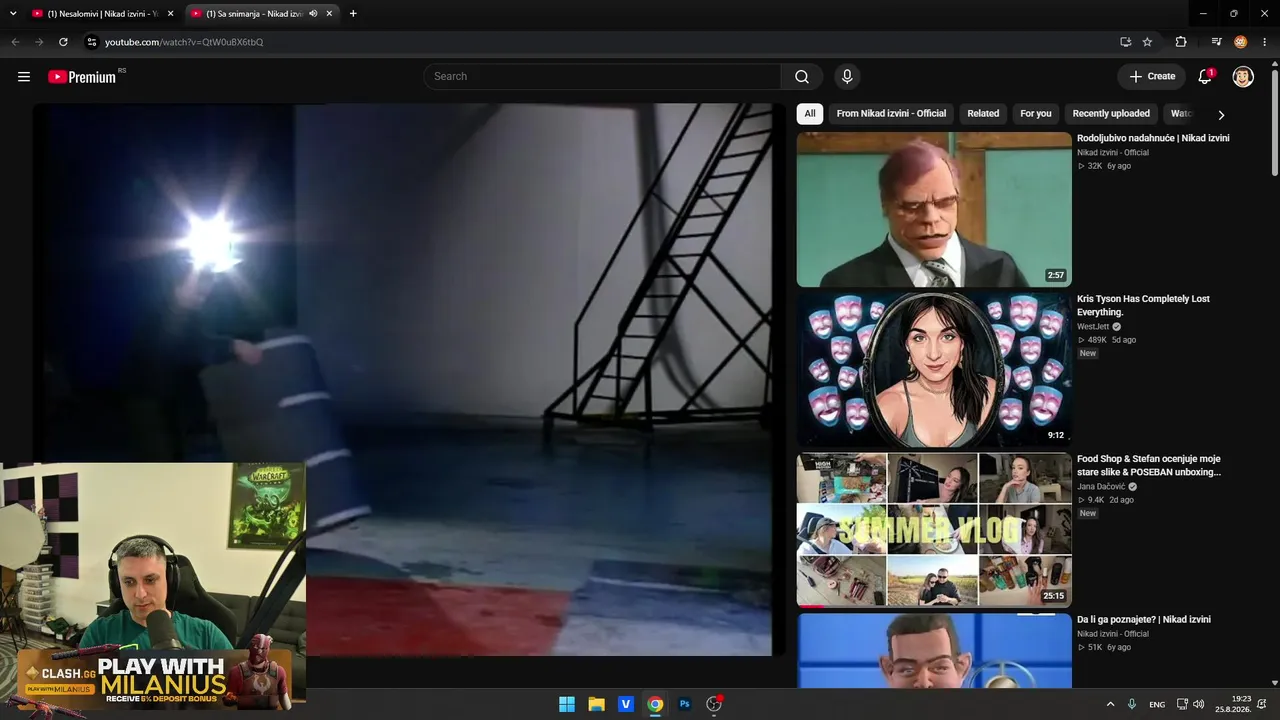Open File Explorer from the taskbar
Screen dimensions: 1280x720
point(596,704)
